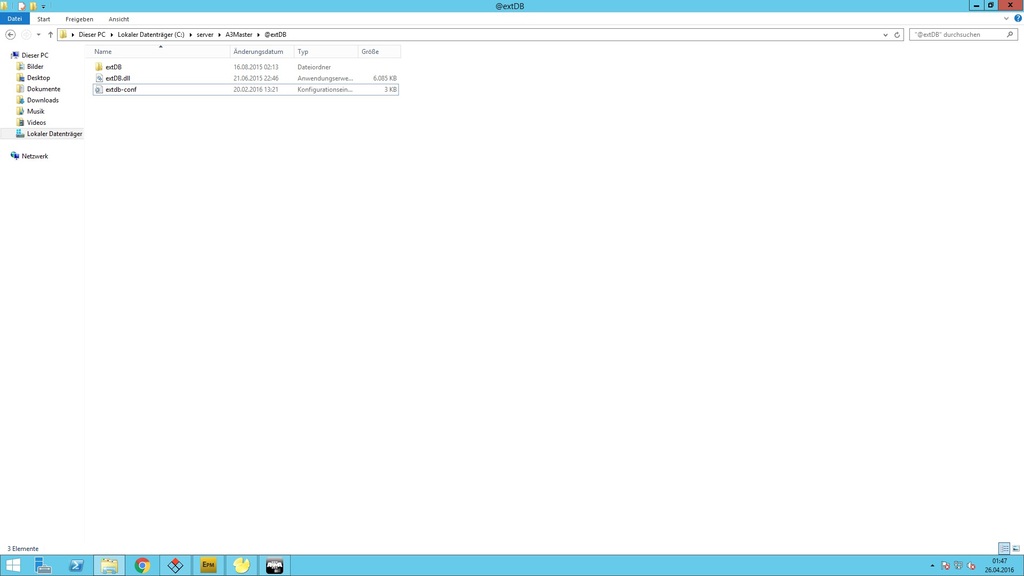Image resolution: width=1024 pixels, height=576 pixels.
Task: Open the Windows Start button
Action: (13, 566)
